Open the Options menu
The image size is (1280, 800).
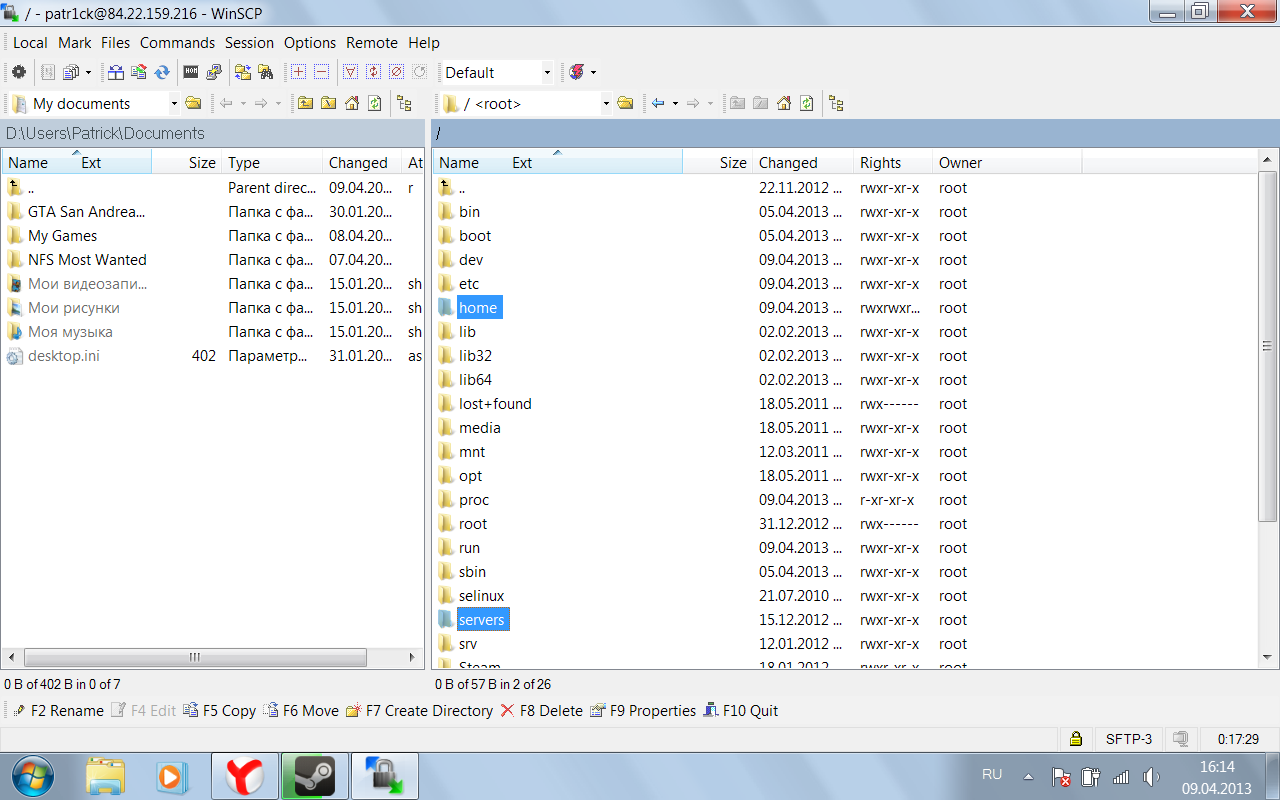(x=310, y=43)
